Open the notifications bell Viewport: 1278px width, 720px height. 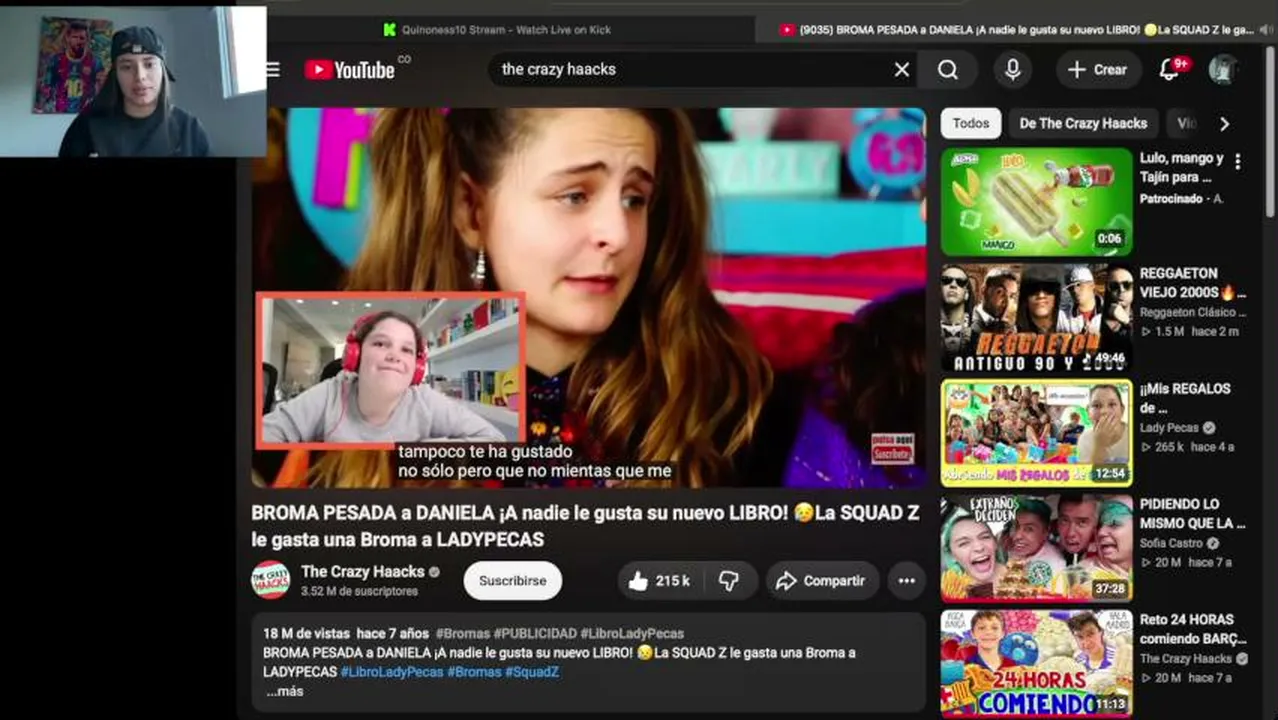point(1169,69)
